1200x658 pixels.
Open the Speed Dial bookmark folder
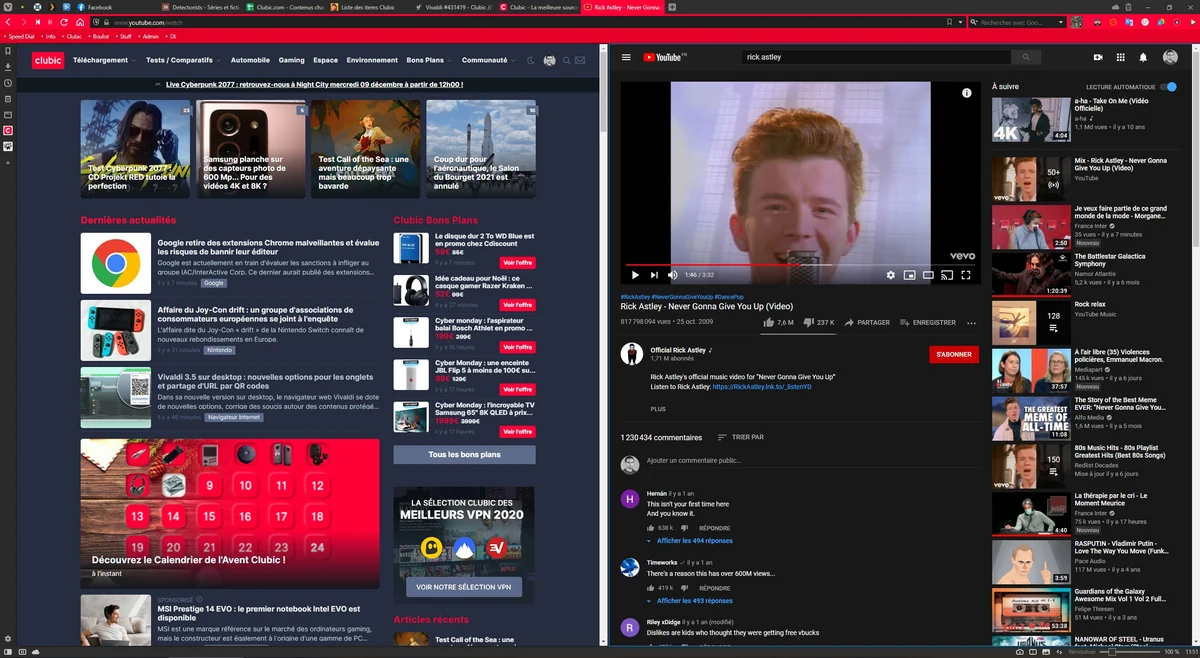20,36
